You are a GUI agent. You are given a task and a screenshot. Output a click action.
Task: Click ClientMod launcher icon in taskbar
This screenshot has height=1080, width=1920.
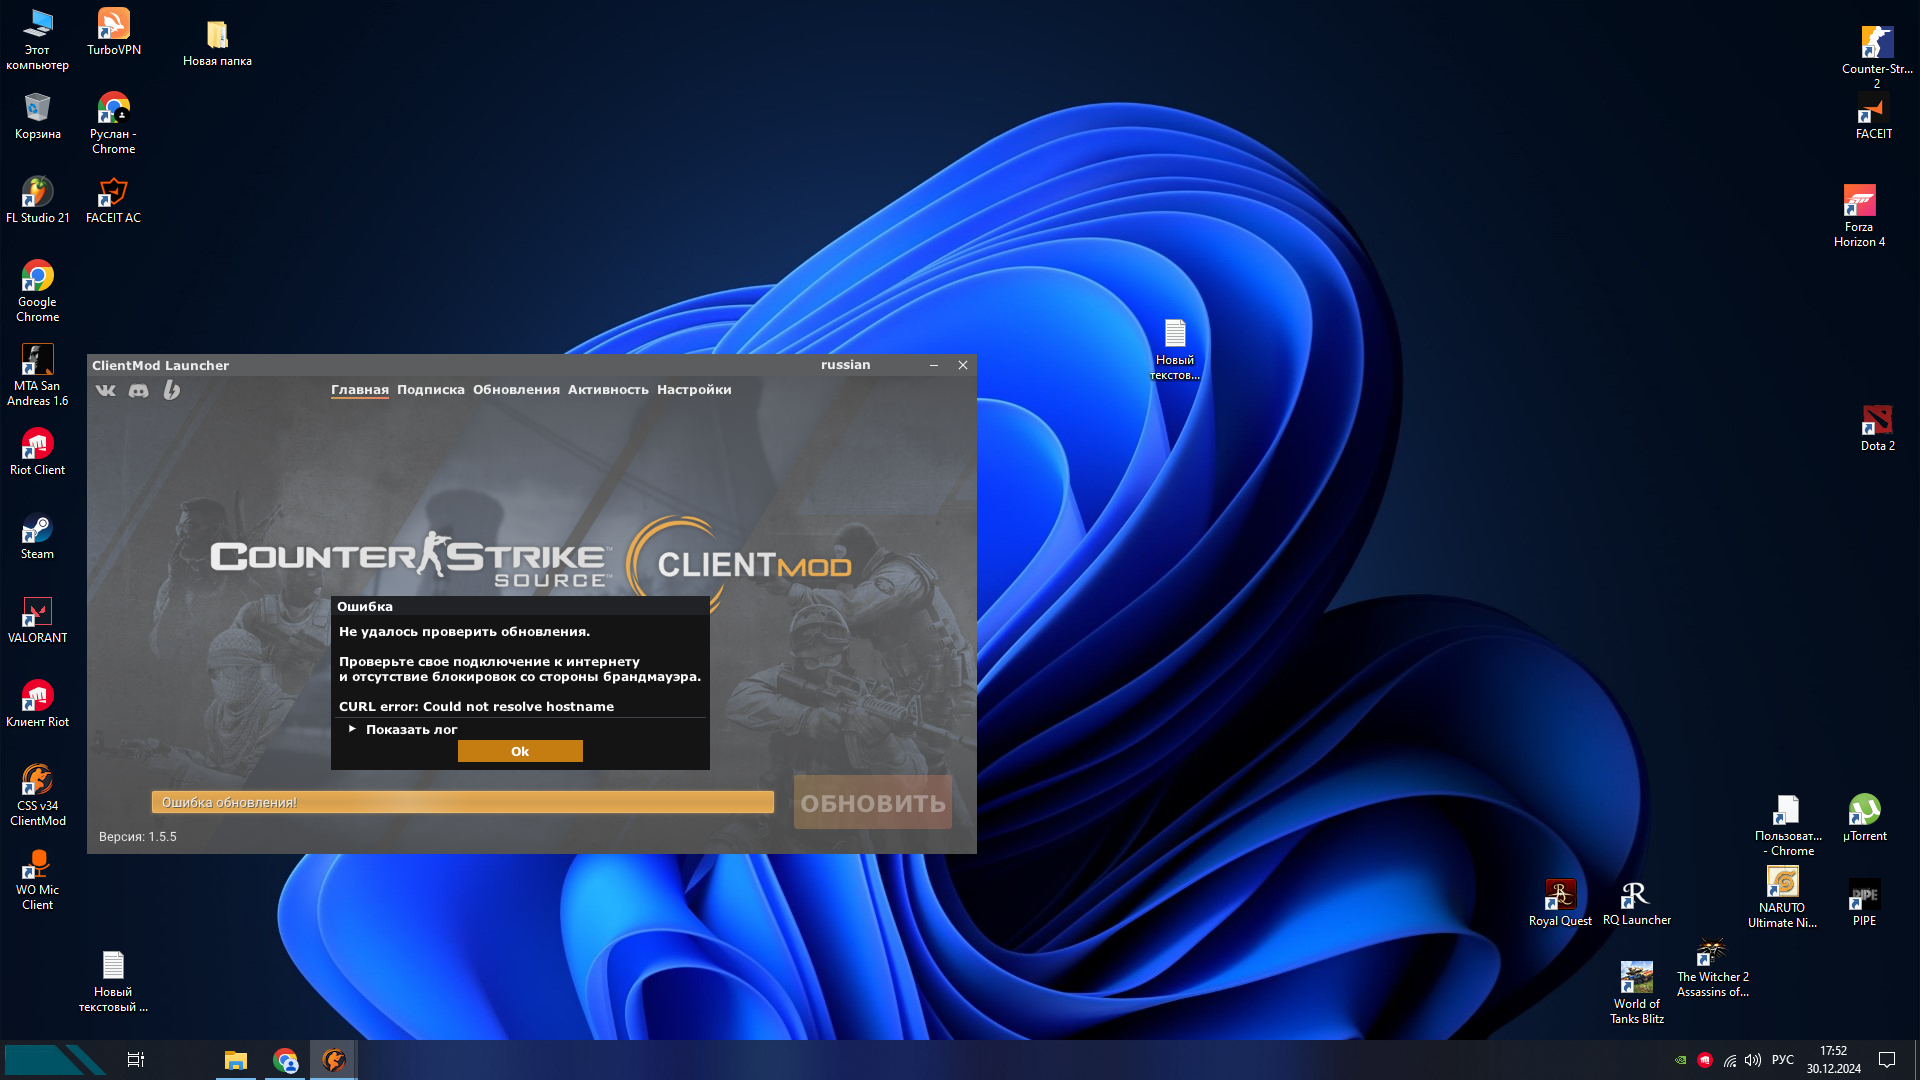(334, 1060)
